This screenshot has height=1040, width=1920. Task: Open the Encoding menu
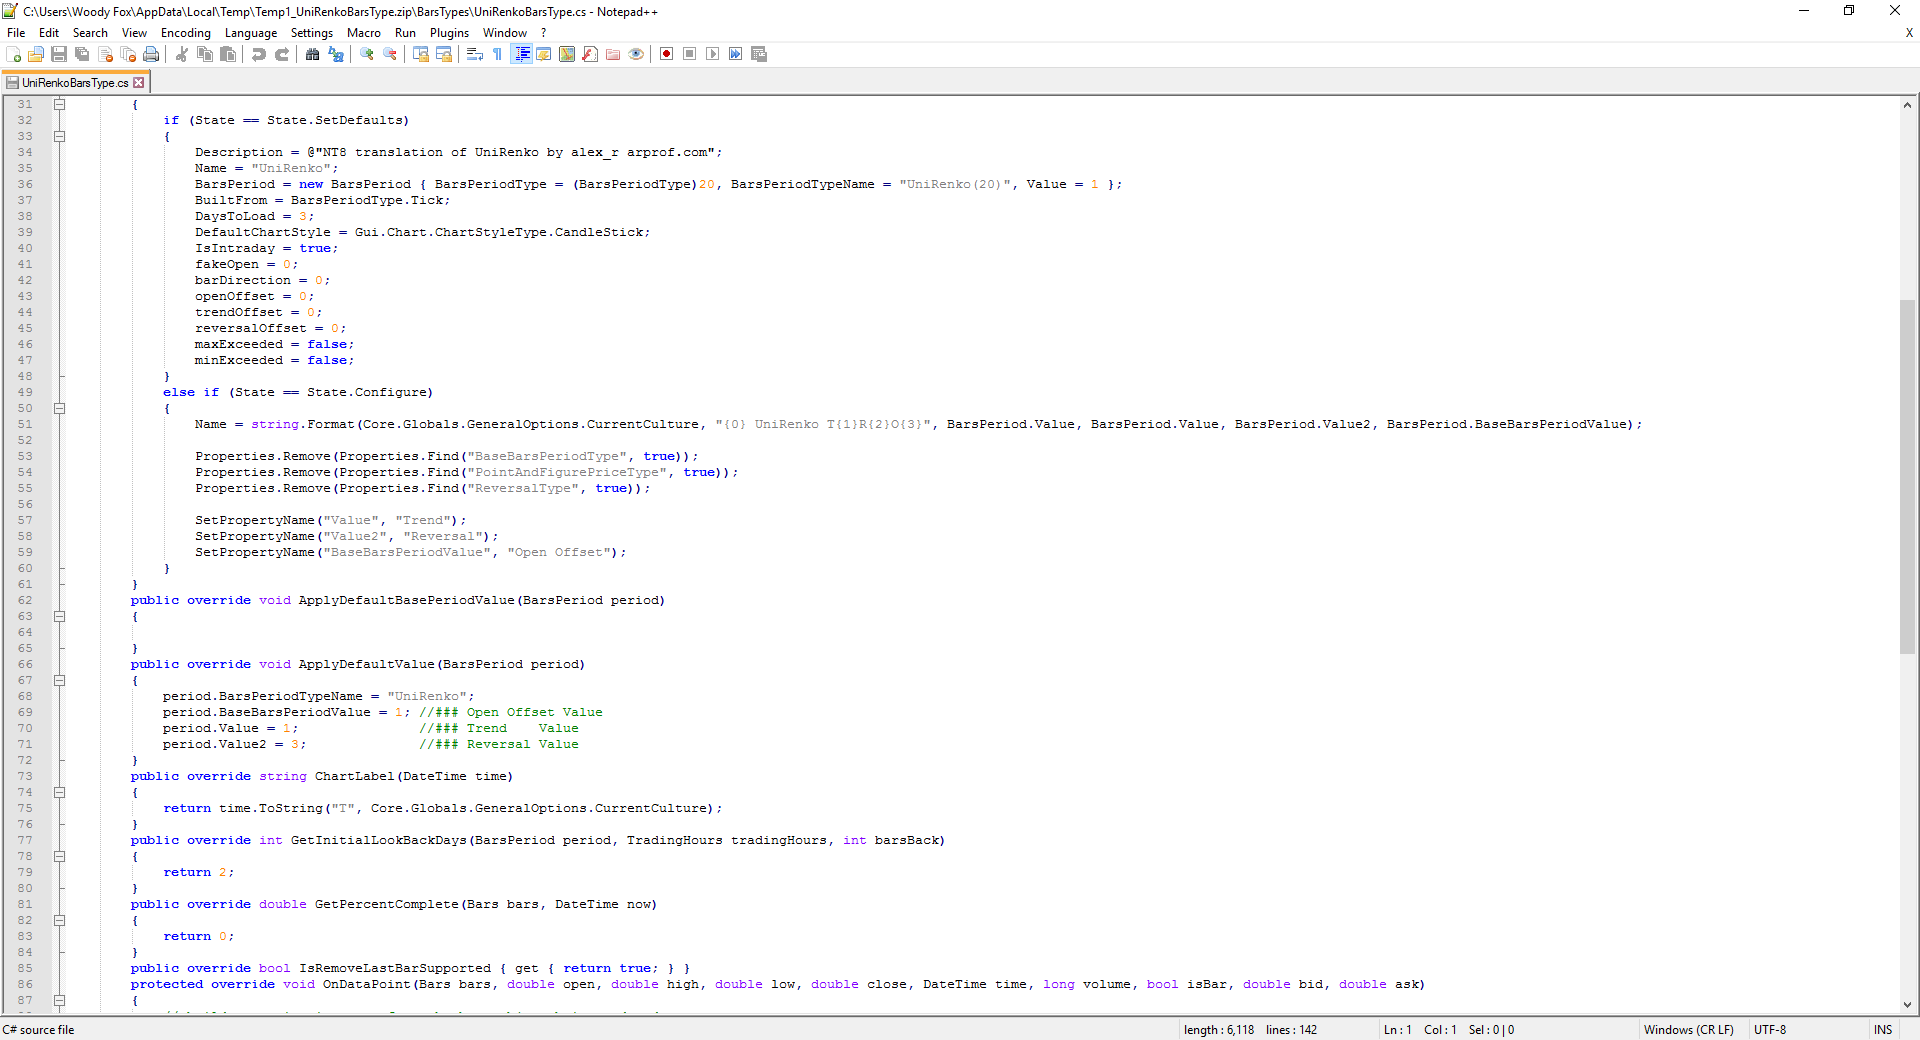pyautogui.click(x=186, y=33)
